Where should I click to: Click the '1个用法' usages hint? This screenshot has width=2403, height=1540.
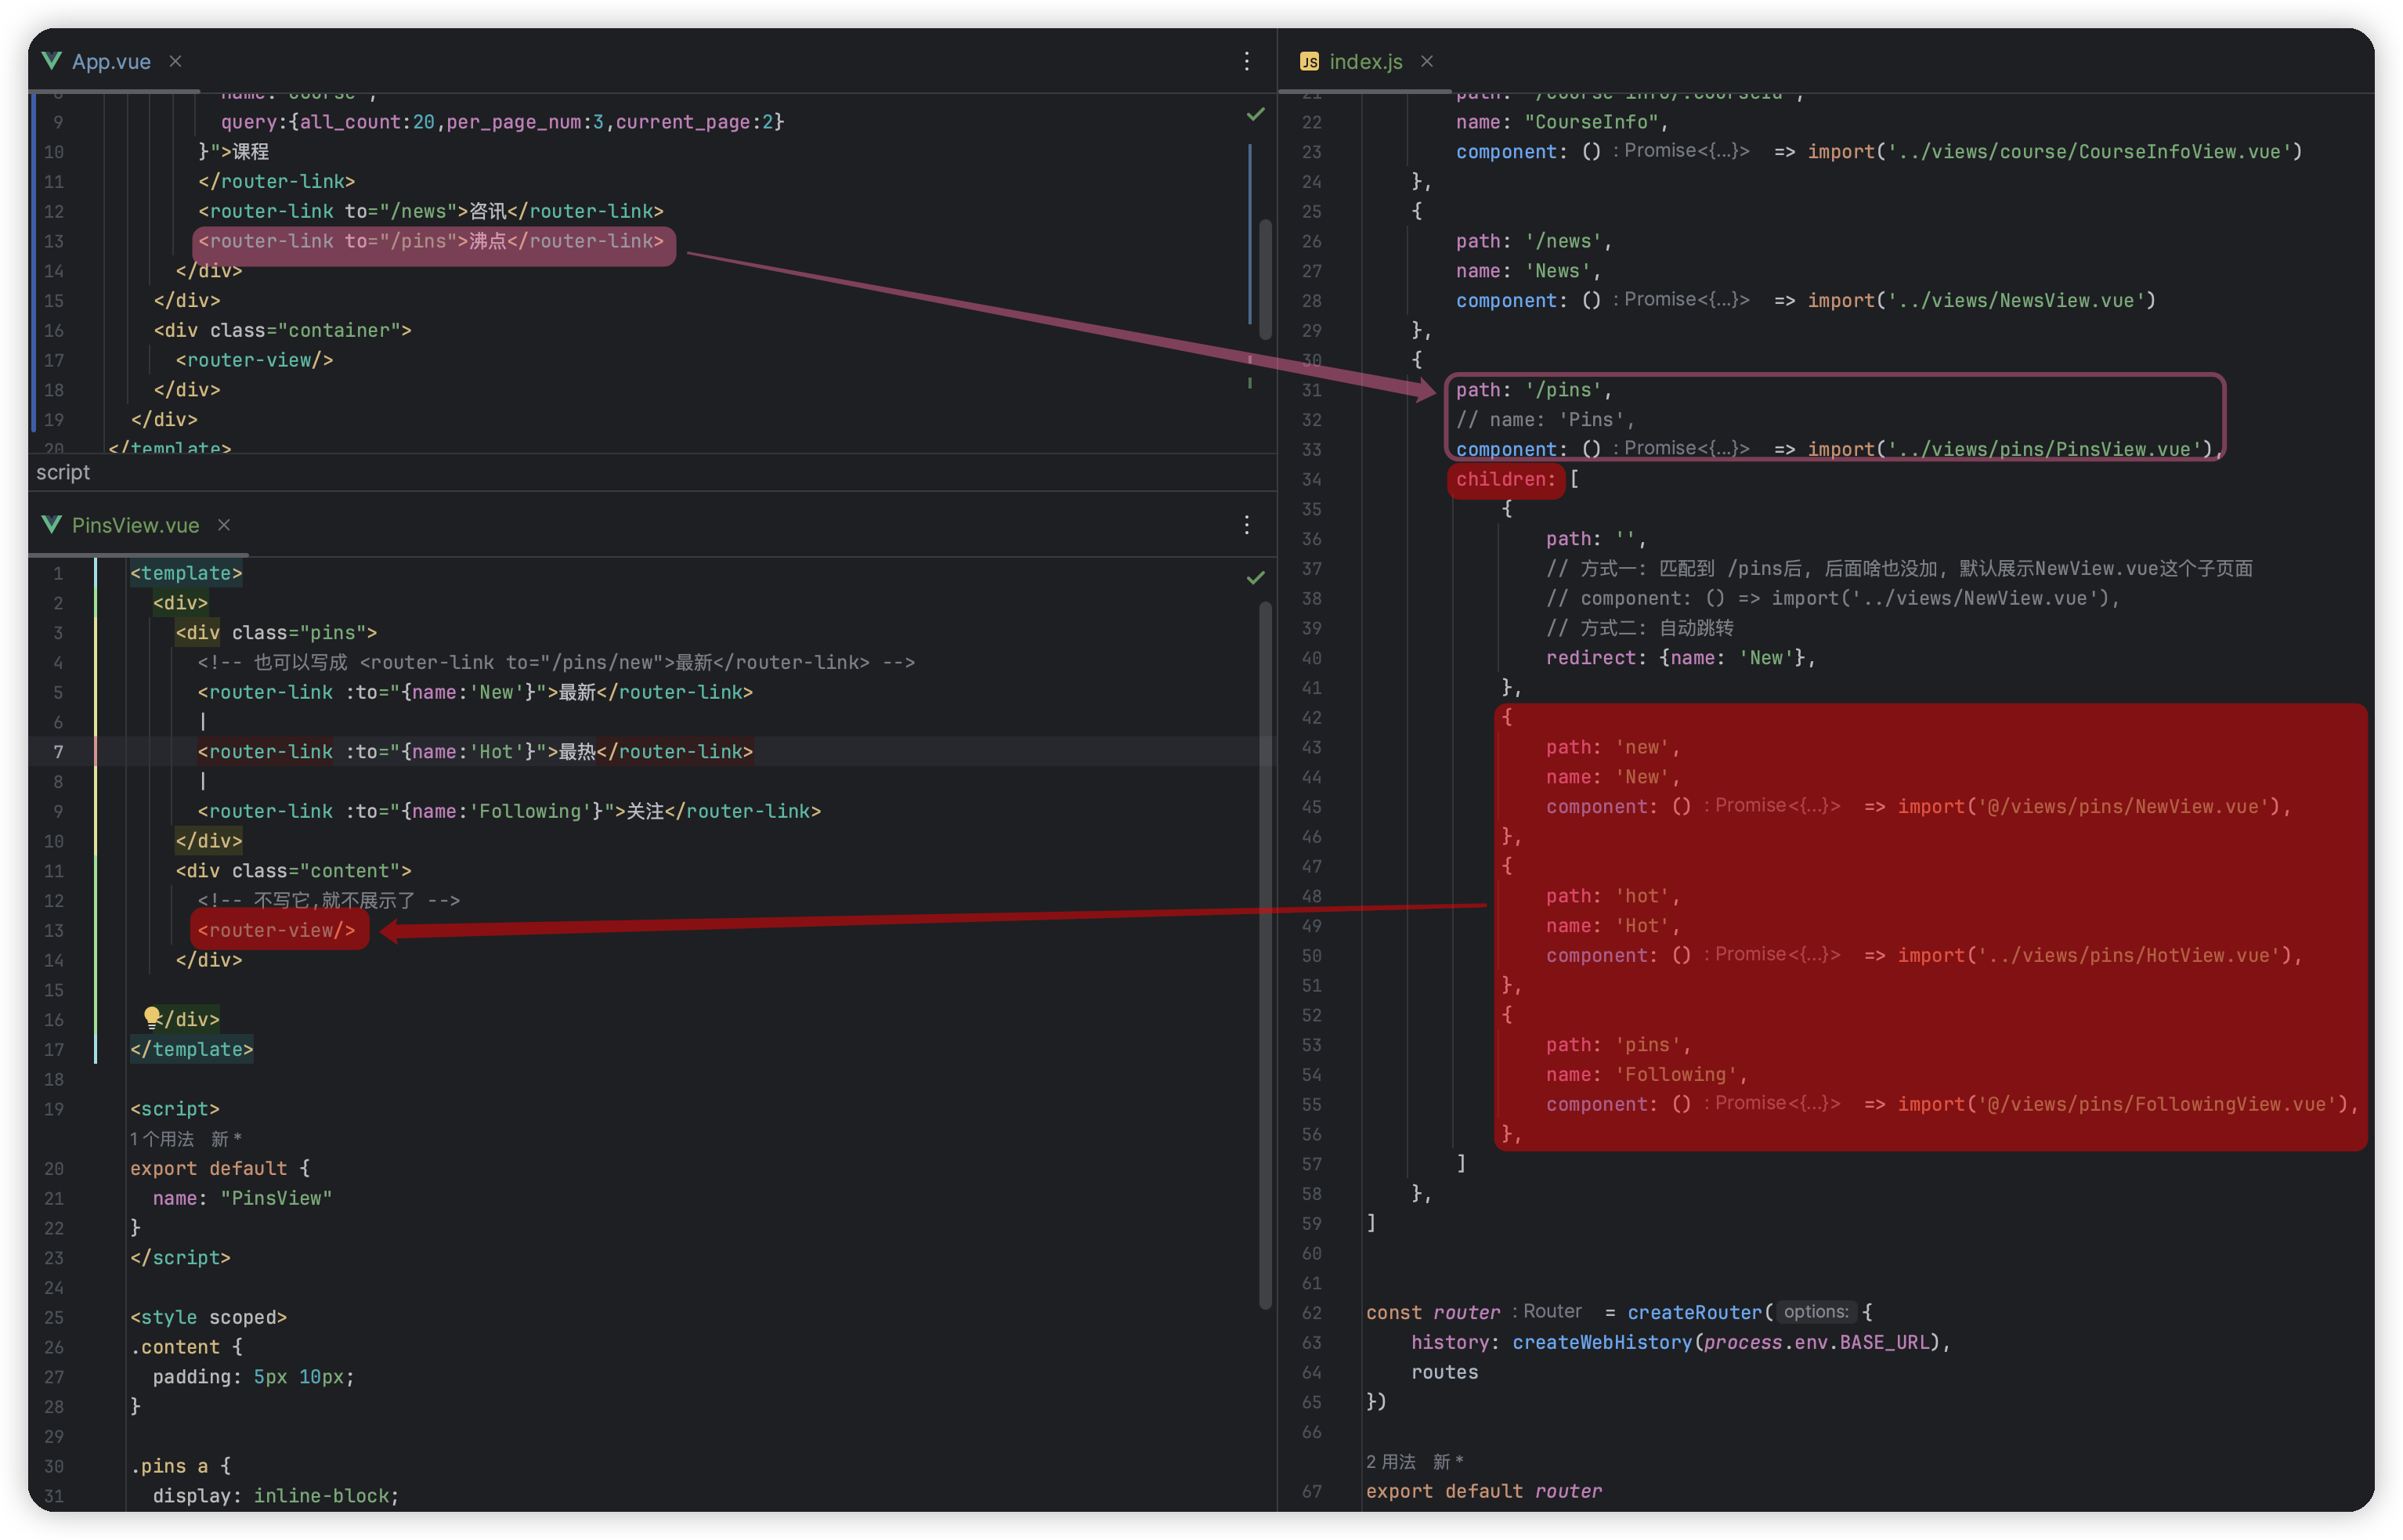(162, 1139)
